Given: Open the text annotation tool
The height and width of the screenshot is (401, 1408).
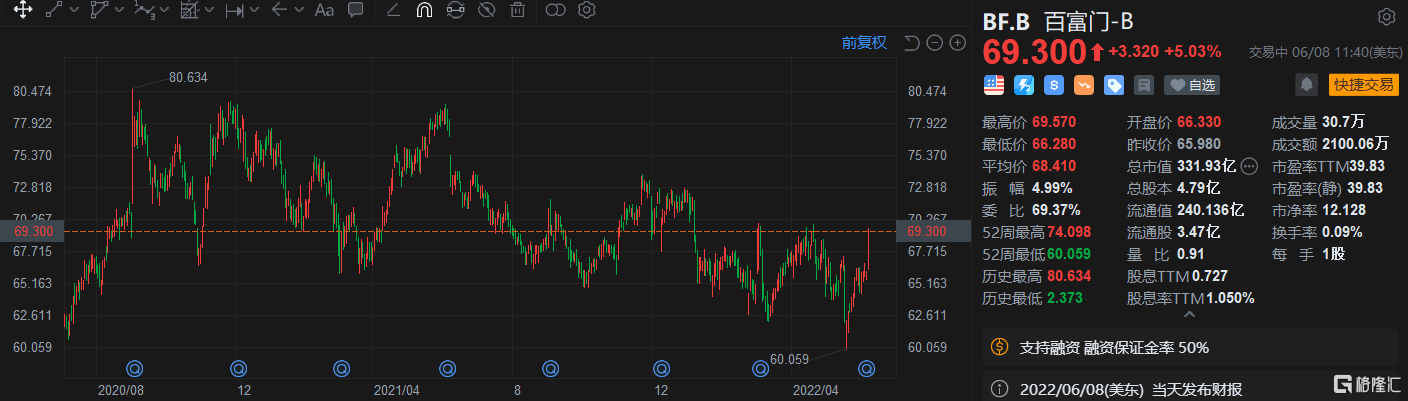Looking at the screenshot, I should point(323,11).
